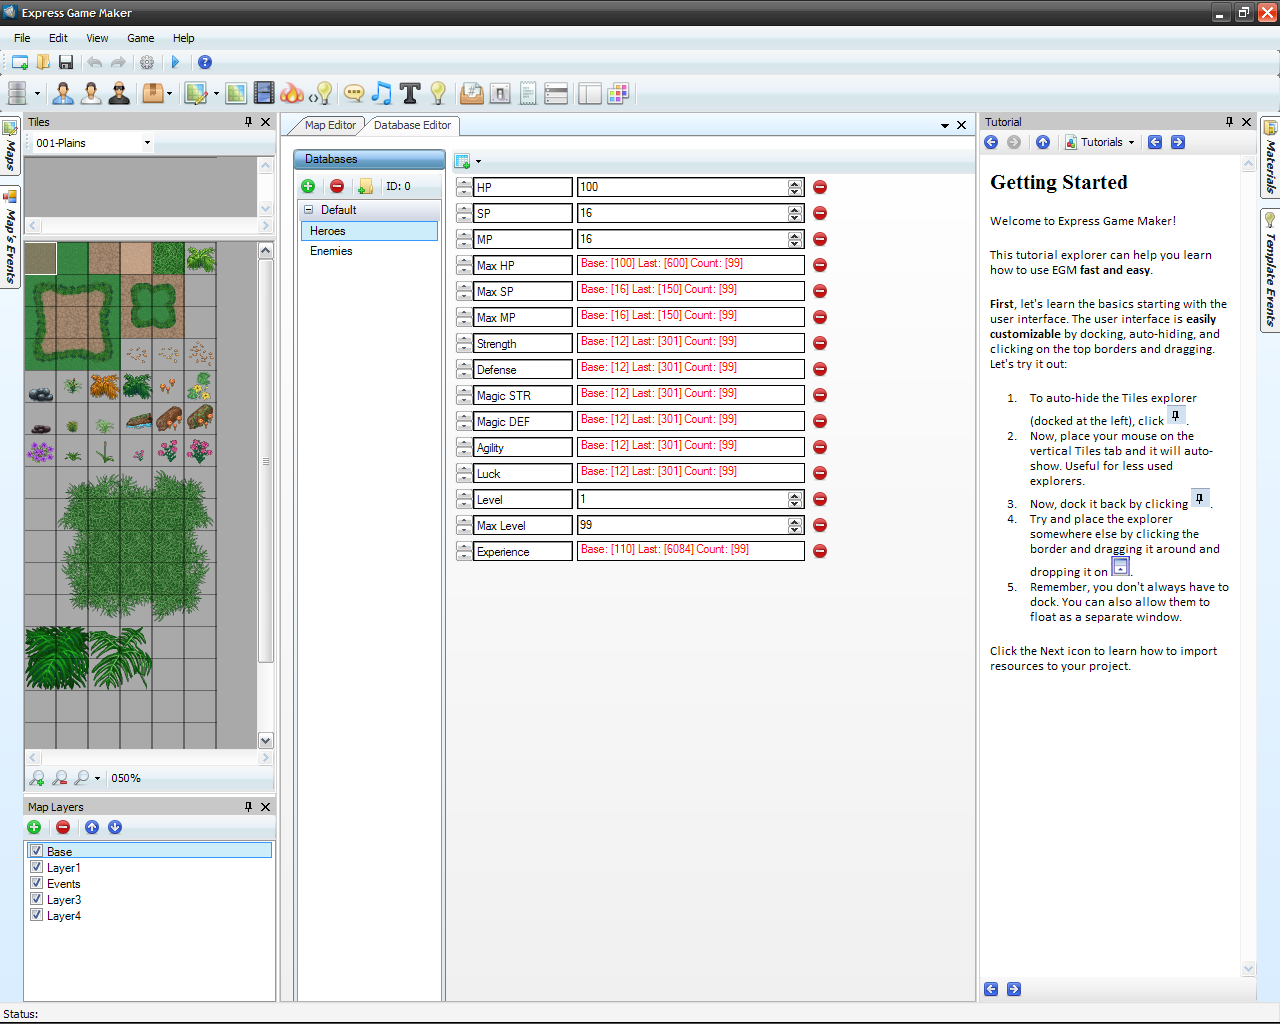Remove database with red minus under Databases
1280x1024 pixels.
[x=337, y=186]
